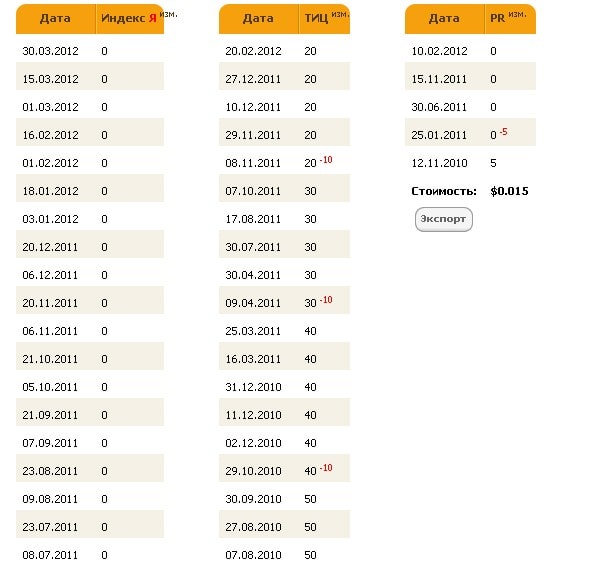Click the ТИЦ column header
Image resolution: width=609 pixels, height=564 pixels.
(x=316, y=19)
